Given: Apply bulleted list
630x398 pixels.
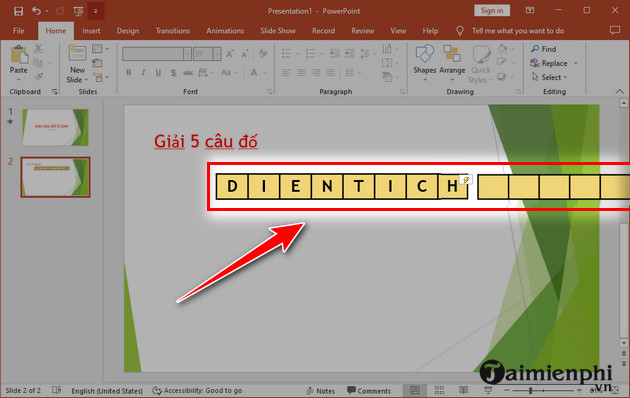Looking at the screenshot, I should coord(286,53).
